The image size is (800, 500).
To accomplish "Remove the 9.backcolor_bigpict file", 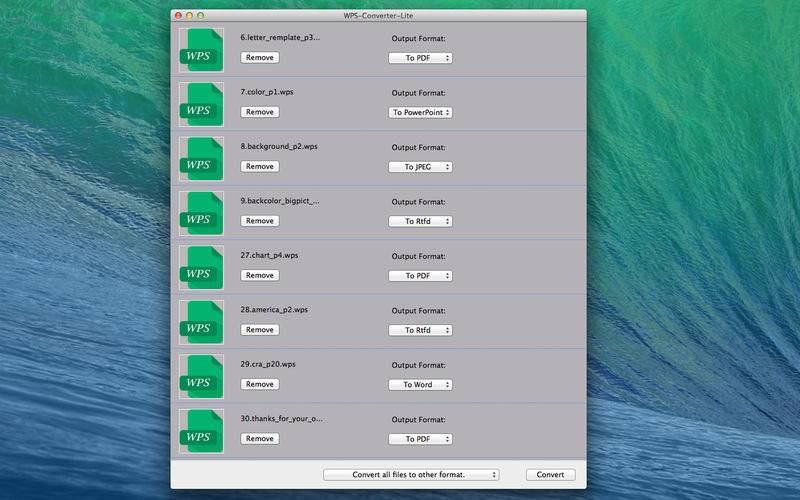I will (260, 221).
